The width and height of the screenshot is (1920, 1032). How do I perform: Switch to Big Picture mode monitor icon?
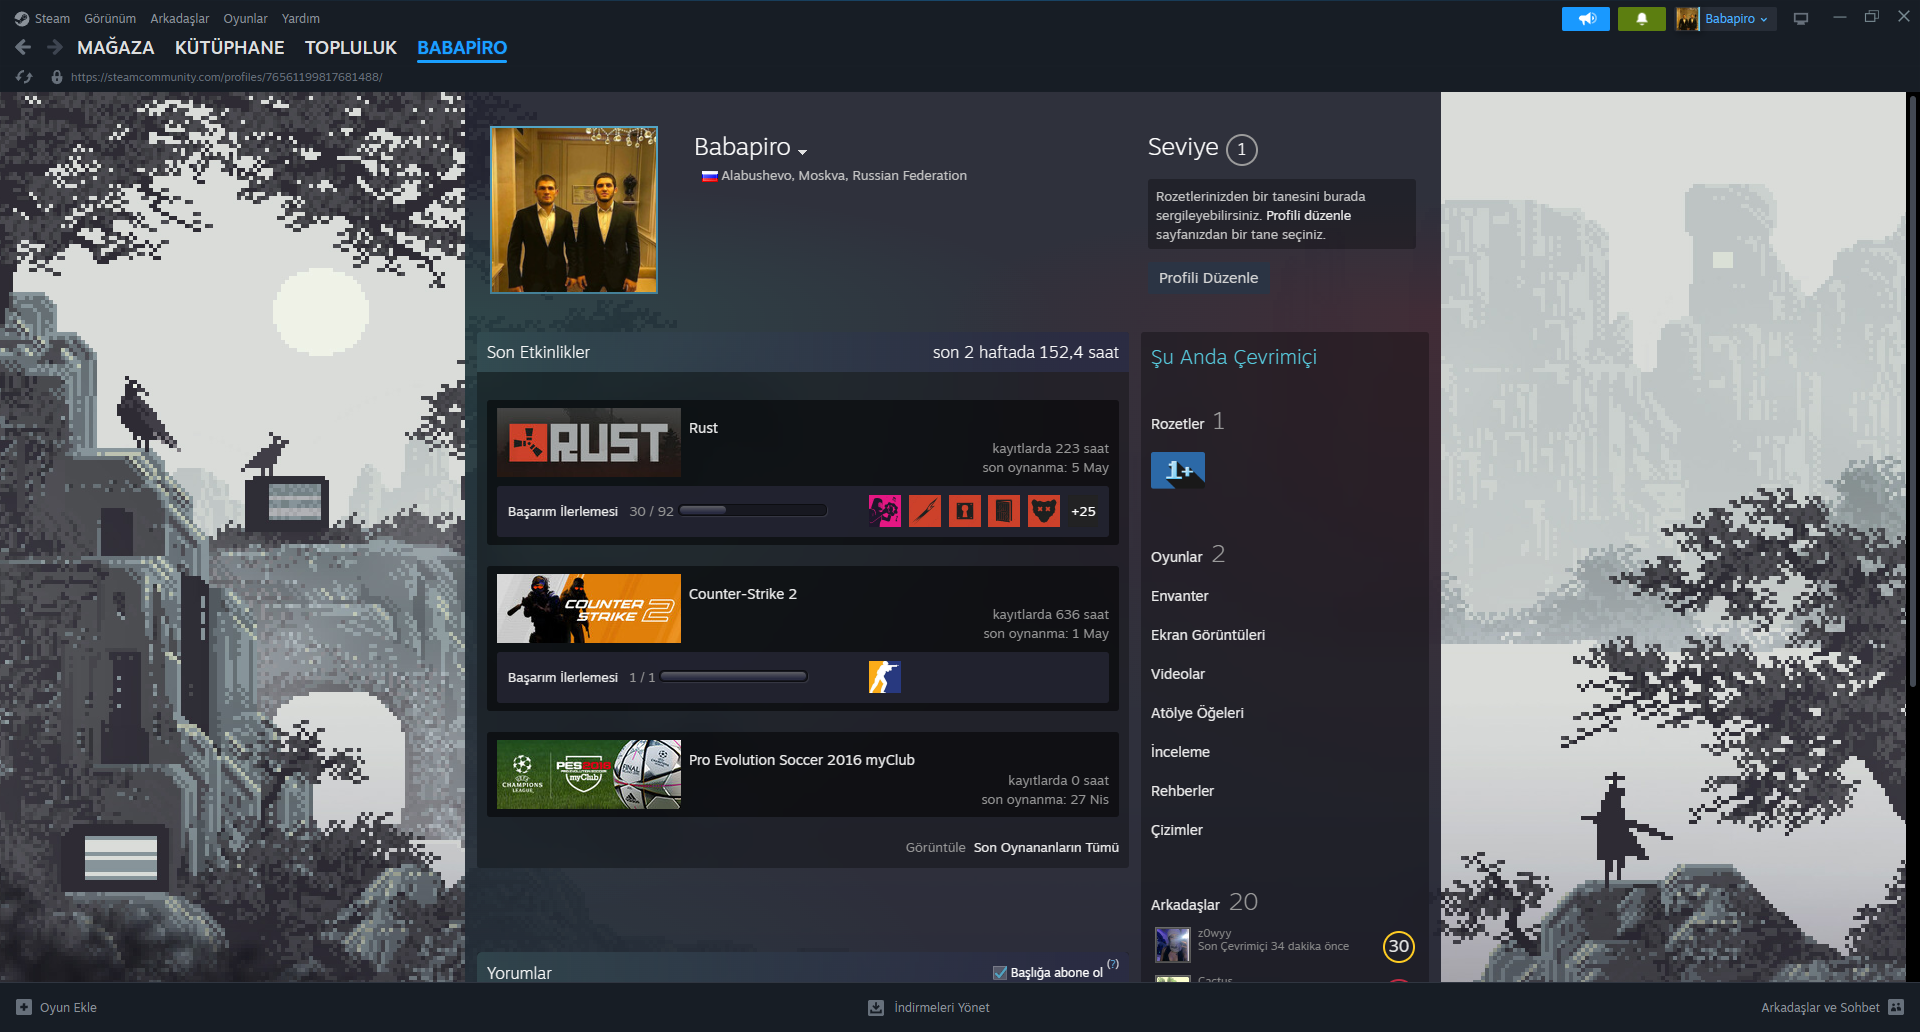[x=1801, y=18]
